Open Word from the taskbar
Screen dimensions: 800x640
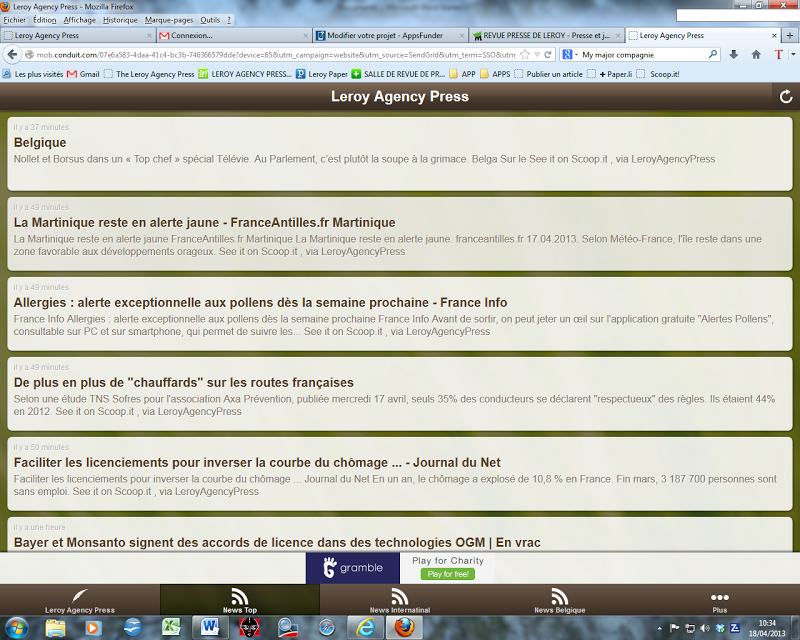pyautogui.click(x=210, y=628)
